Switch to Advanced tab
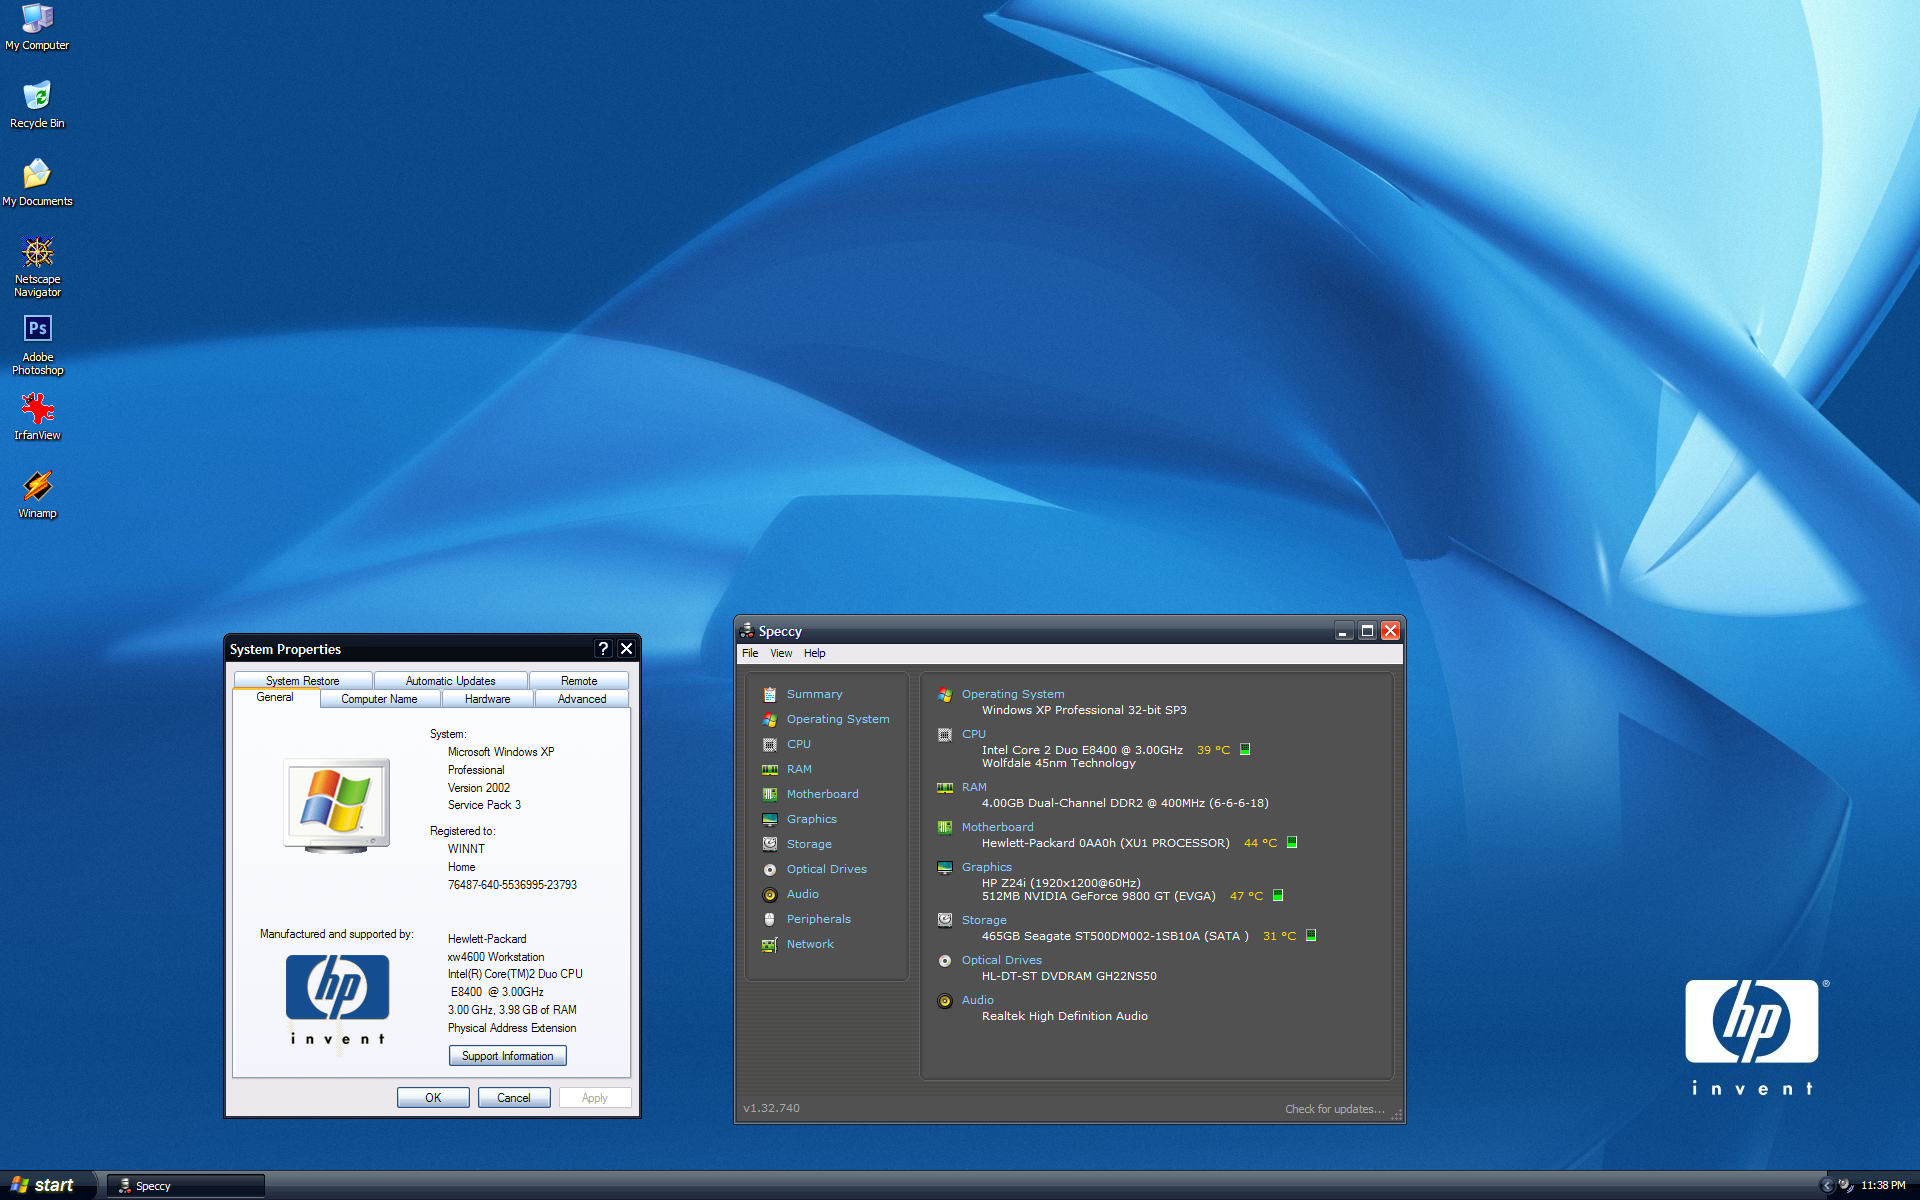The height and width of the screenshot is (1200, 1920). [x=582, y=699]
